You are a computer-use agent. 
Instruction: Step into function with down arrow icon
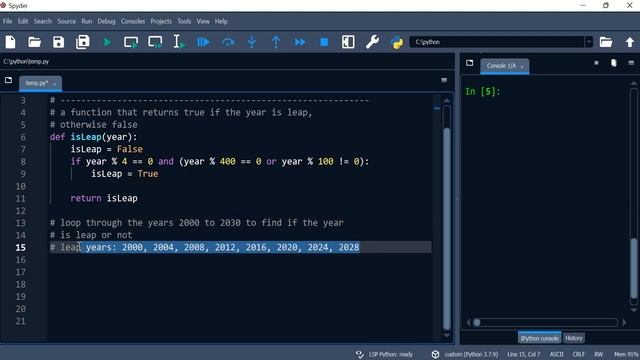[x=252, y=42]
